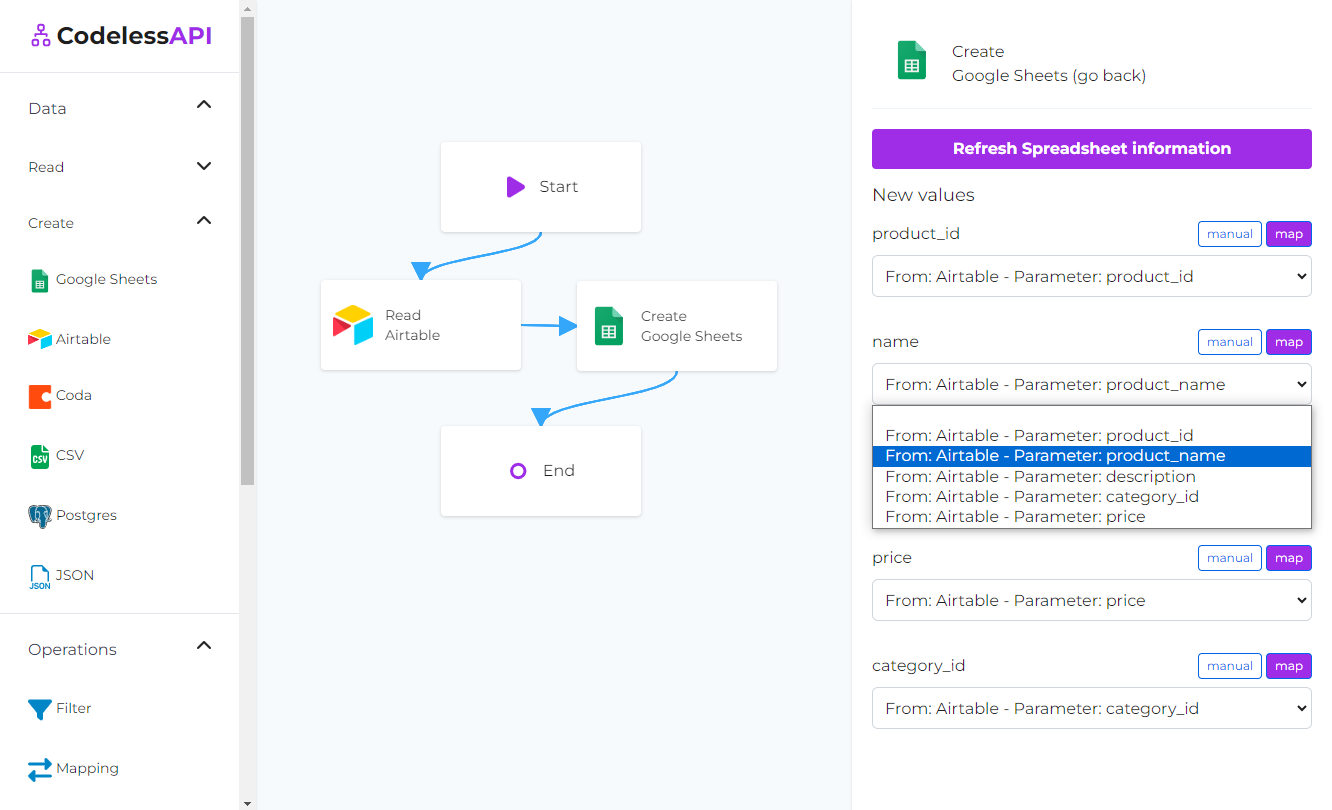Click the End node circle icon
The width and height of the screenshot is (1332, 810).
tap(518, 471)
